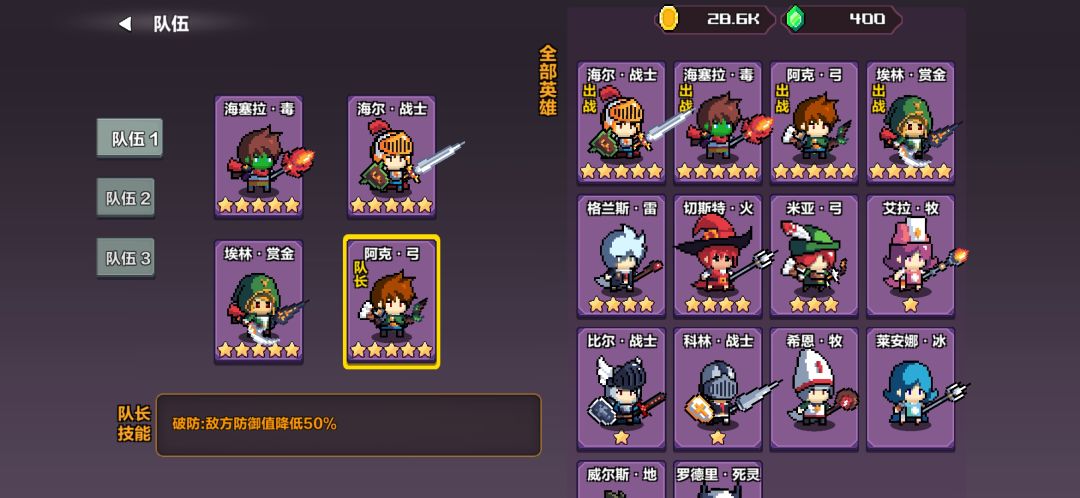Select 比尔·战士 hero card
The height and width of the screenshot is (498, 1080).
click(621, 389)
